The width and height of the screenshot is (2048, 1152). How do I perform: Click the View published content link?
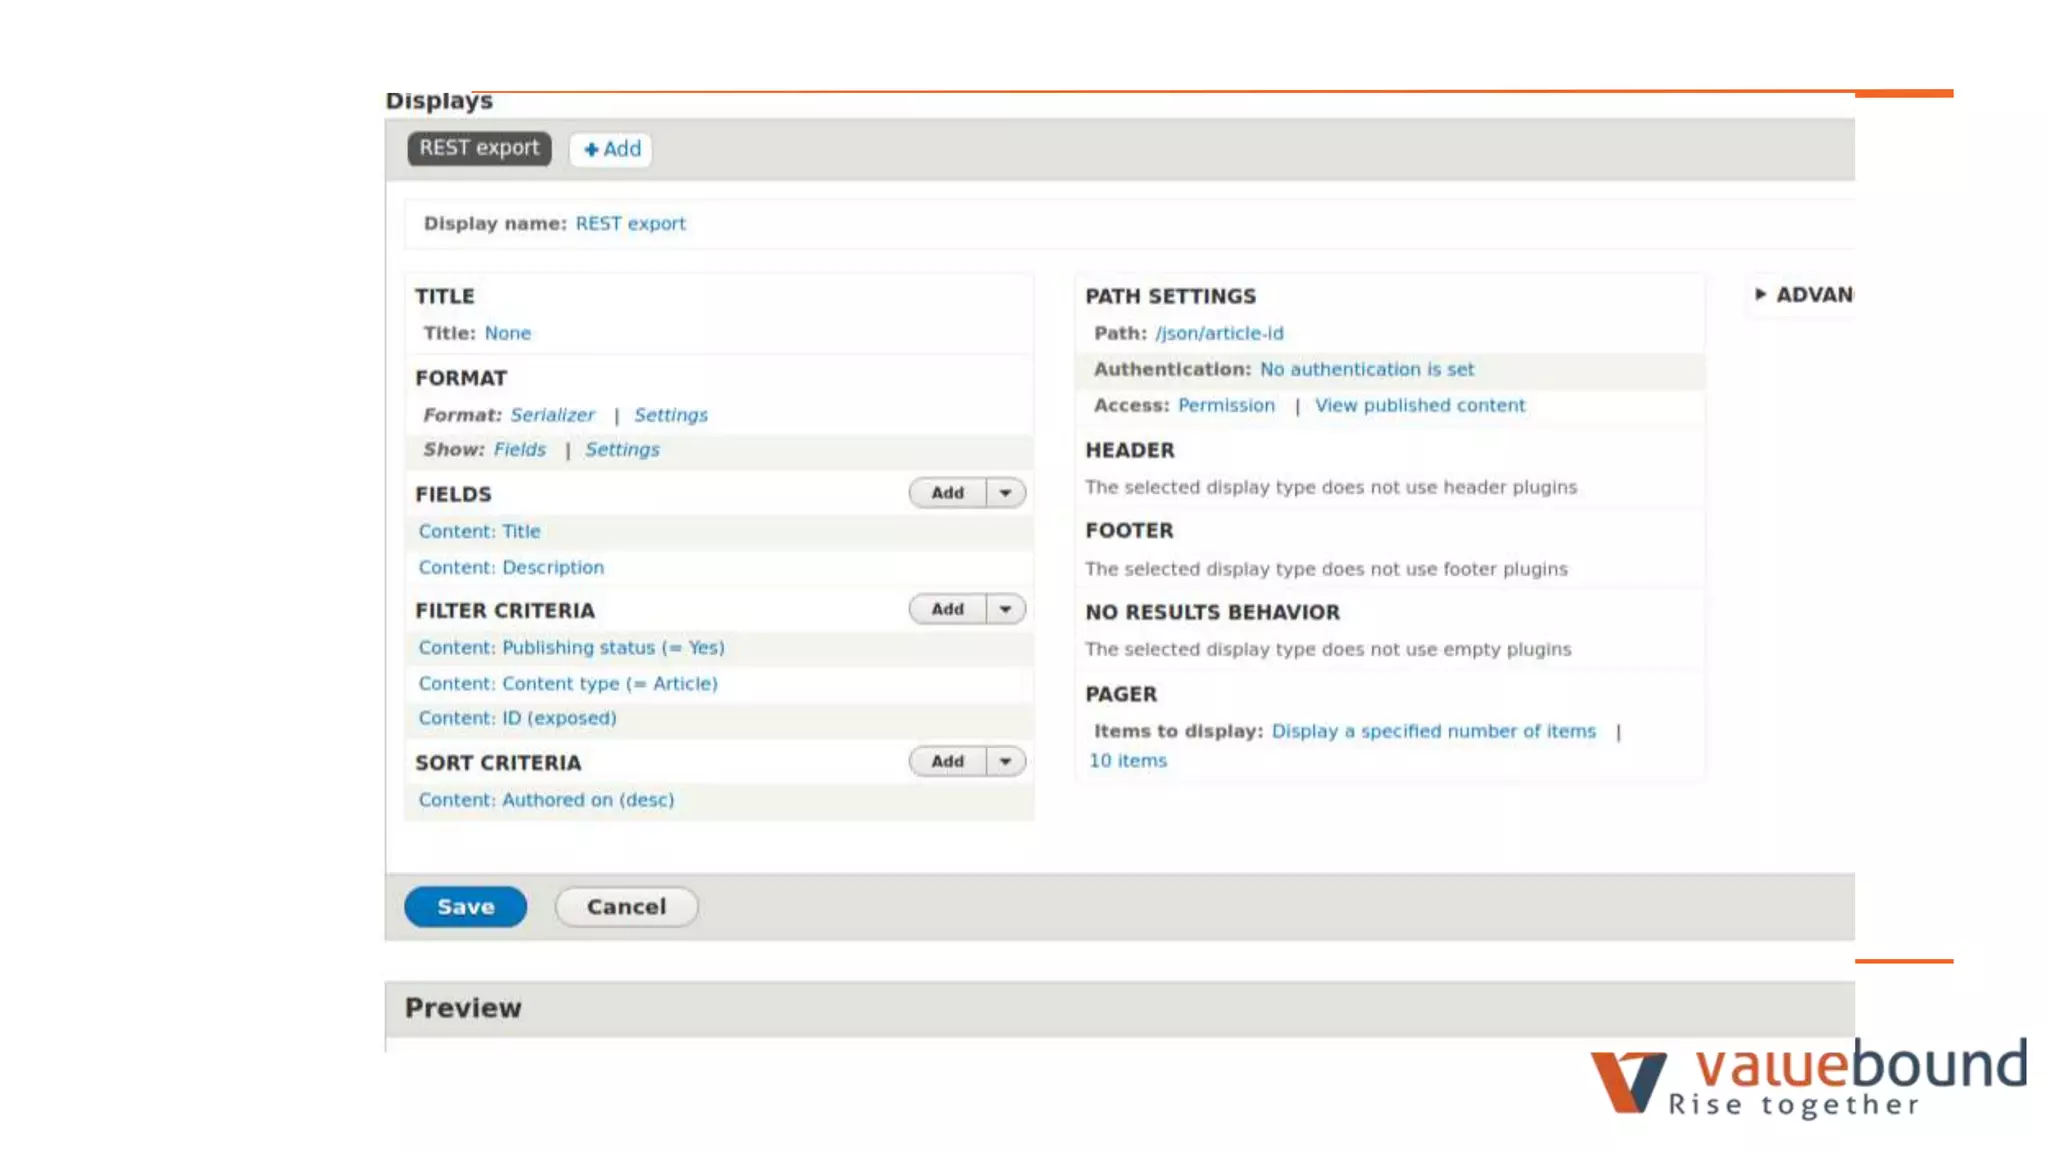[x=1419, y=405]
